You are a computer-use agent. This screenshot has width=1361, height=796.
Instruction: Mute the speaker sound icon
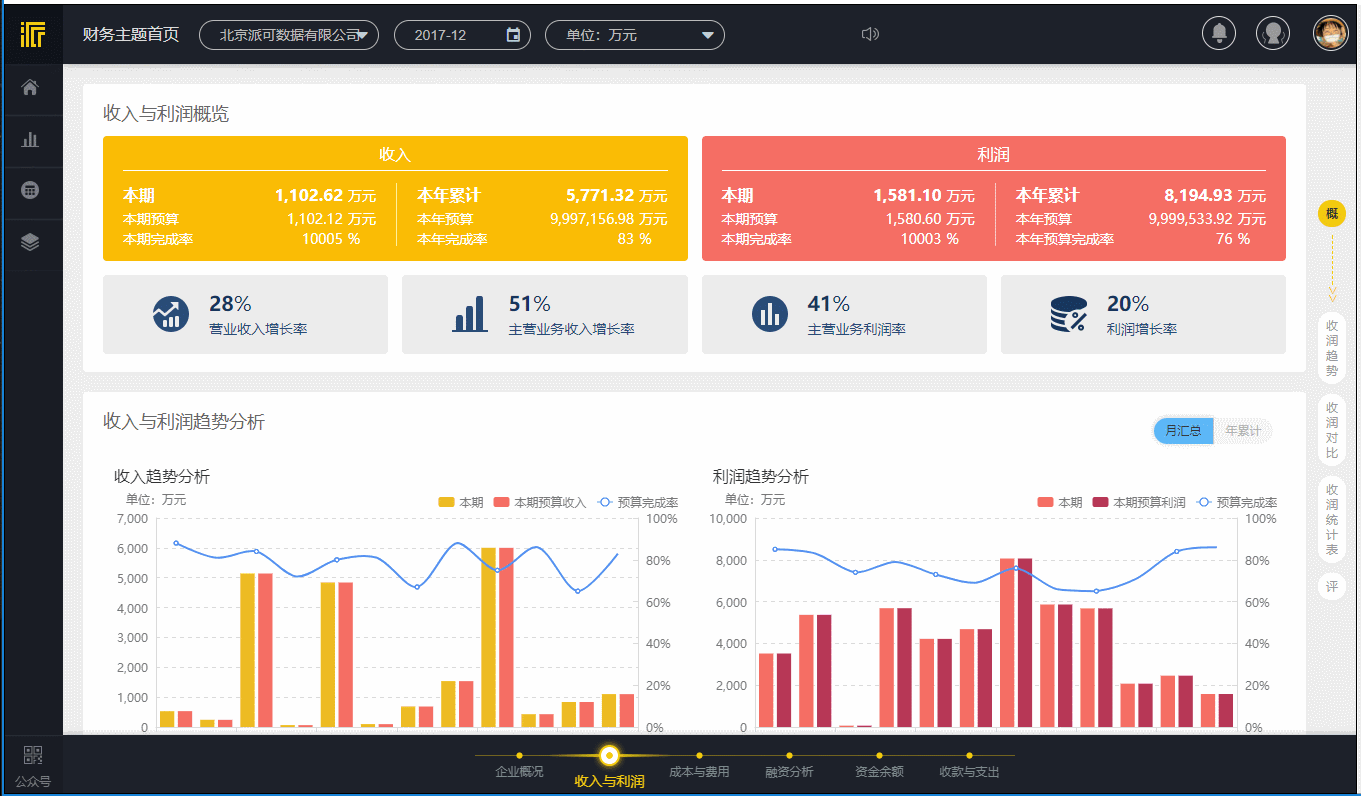pos(870,35)
